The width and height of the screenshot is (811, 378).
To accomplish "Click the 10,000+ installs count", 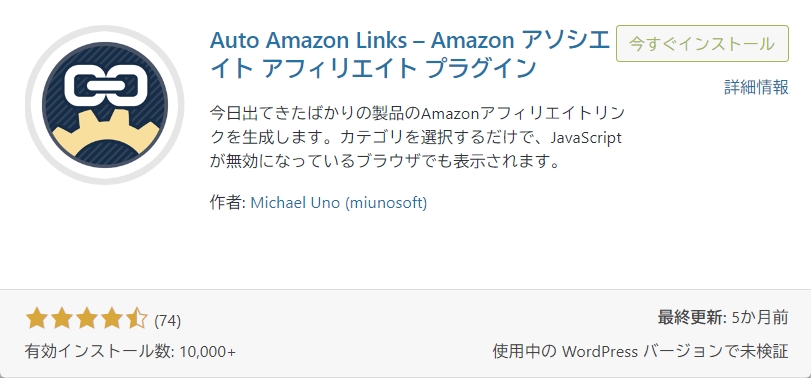I will coord(207,352).
